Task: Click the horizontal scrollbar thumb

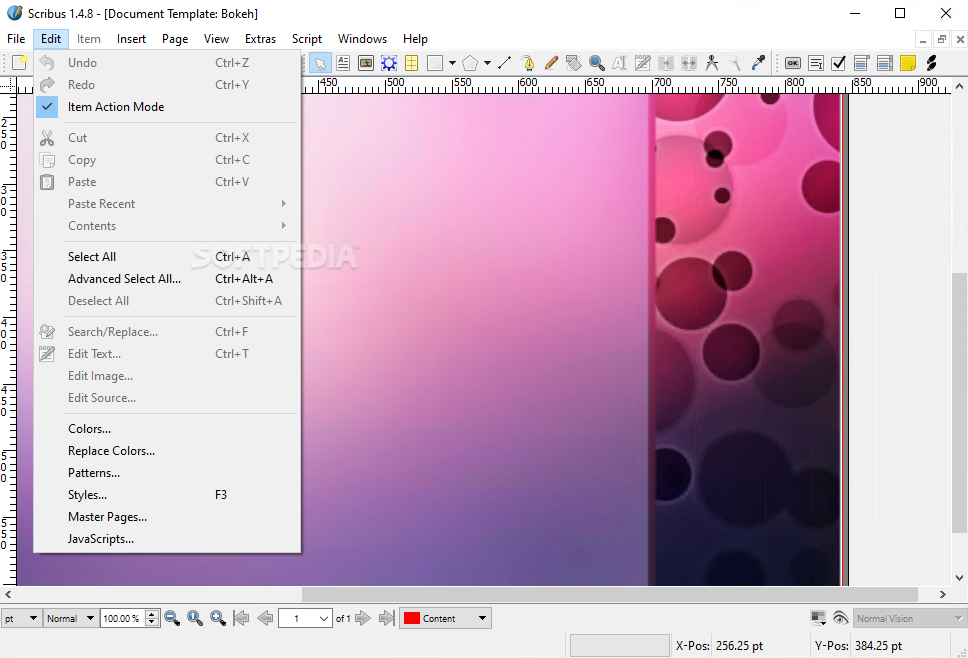Action: (x=609, y=594)
